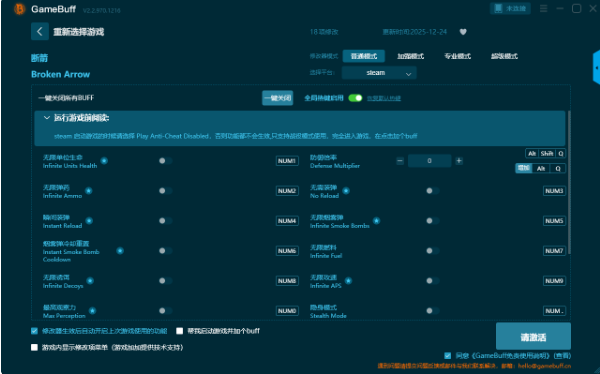This screenshot has width=600, height=374.
Task: Click the login status button in title bar
Action: click(510, 8)
